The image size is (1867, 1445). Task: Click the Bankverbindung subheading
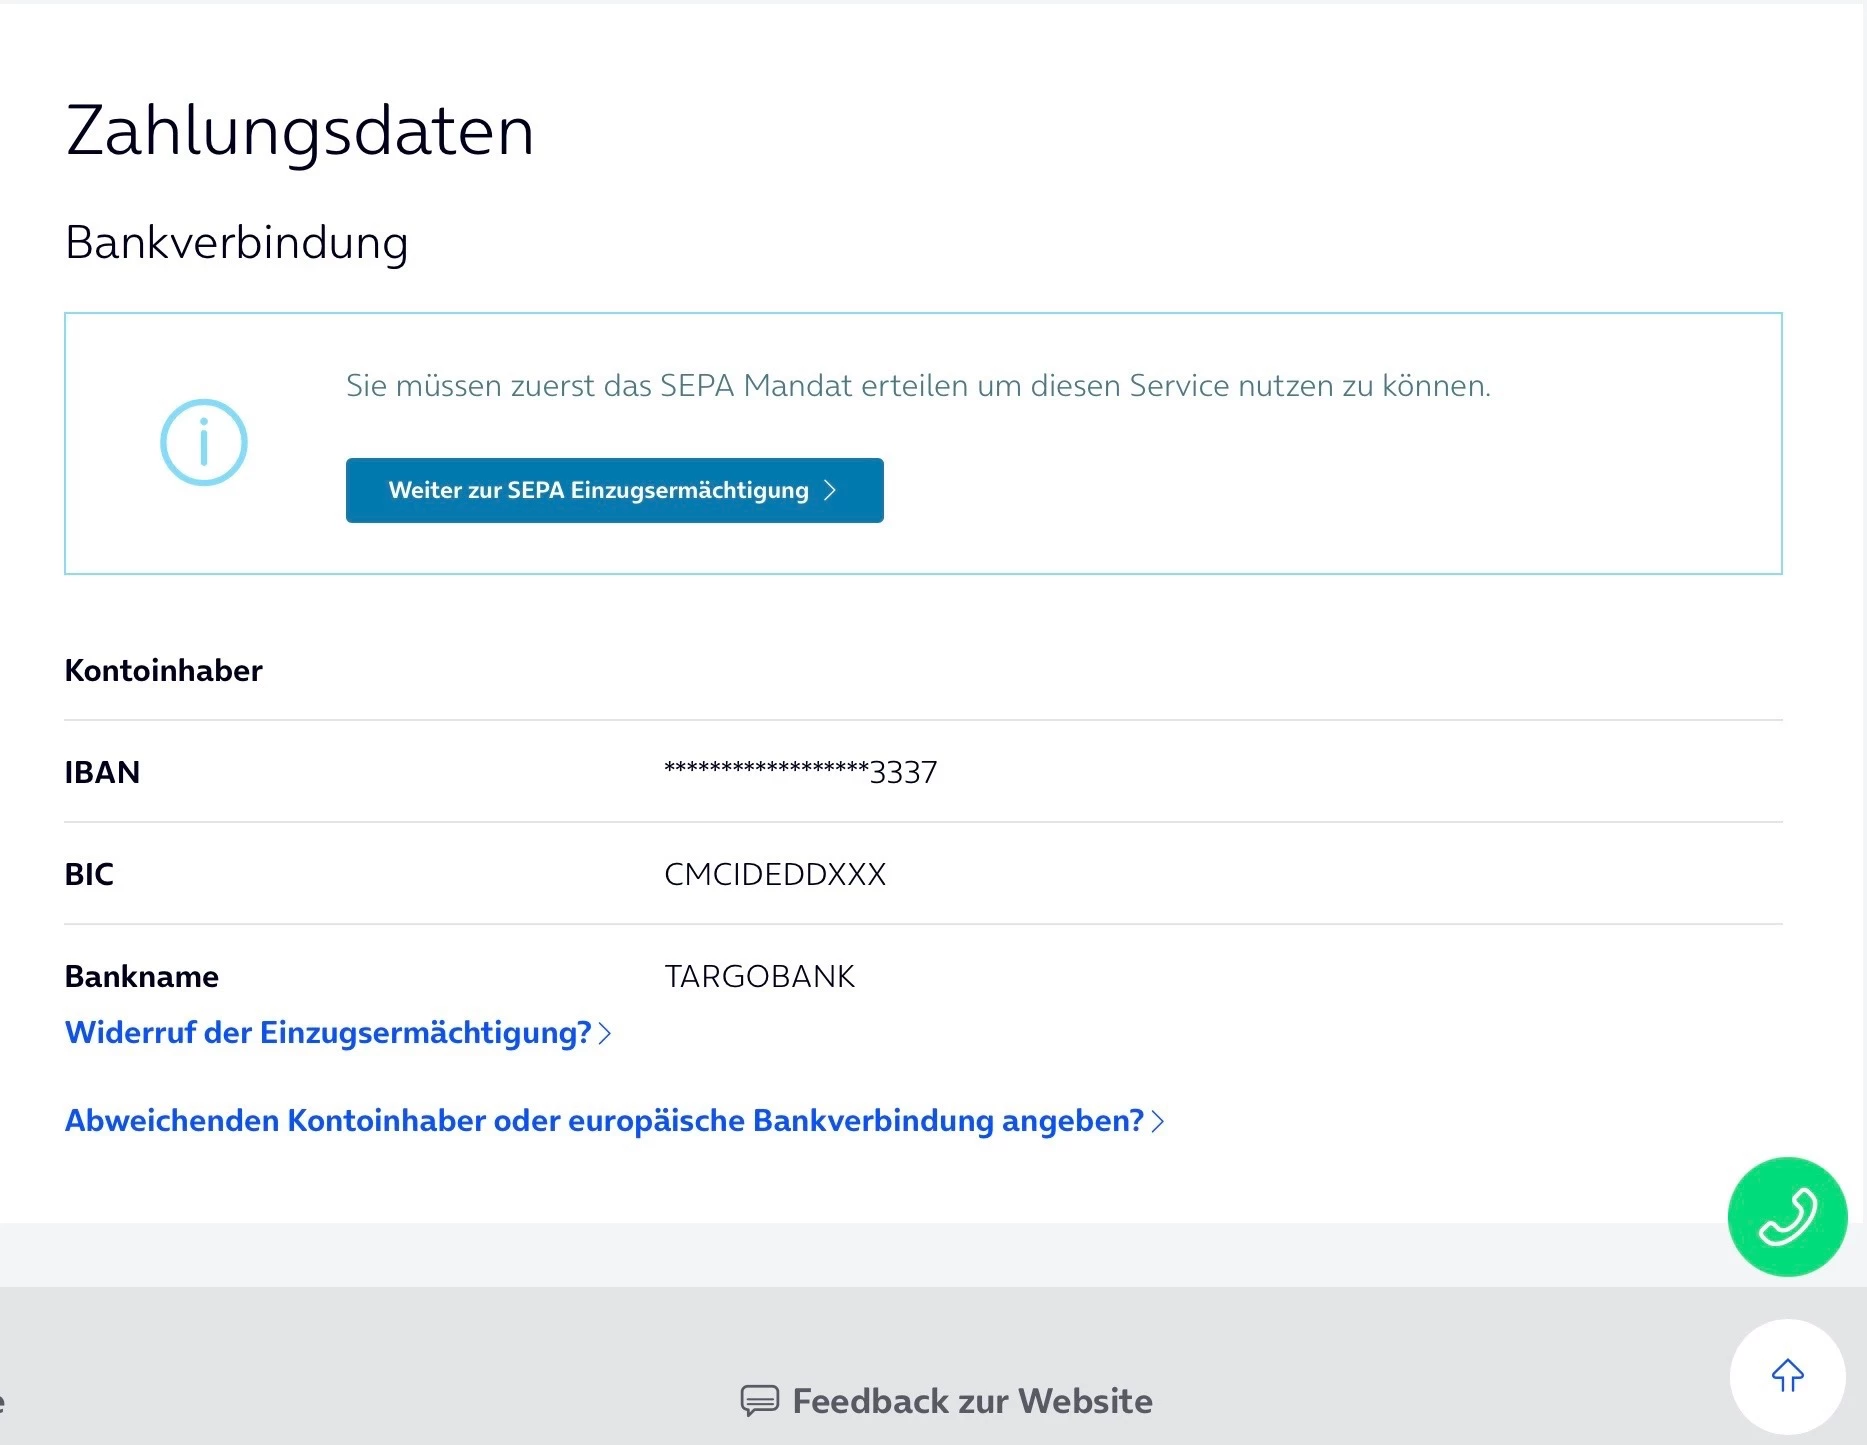(237, 242)
